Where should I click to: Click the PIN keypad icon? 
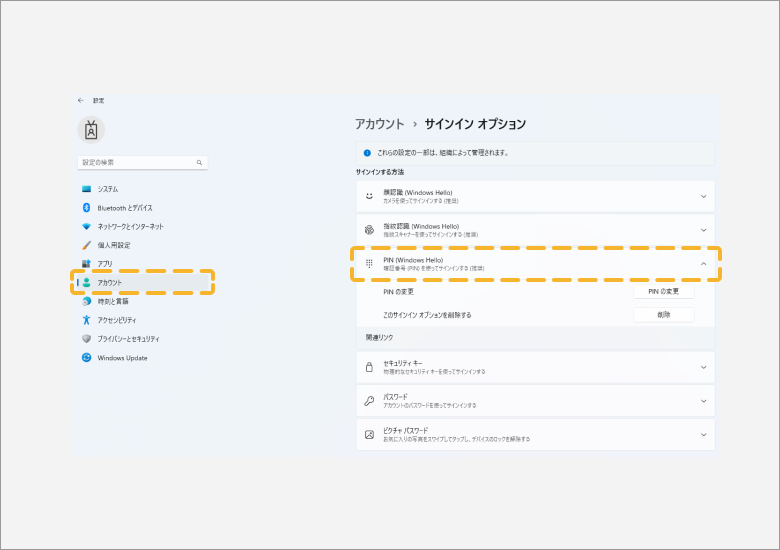pos(369,263)
